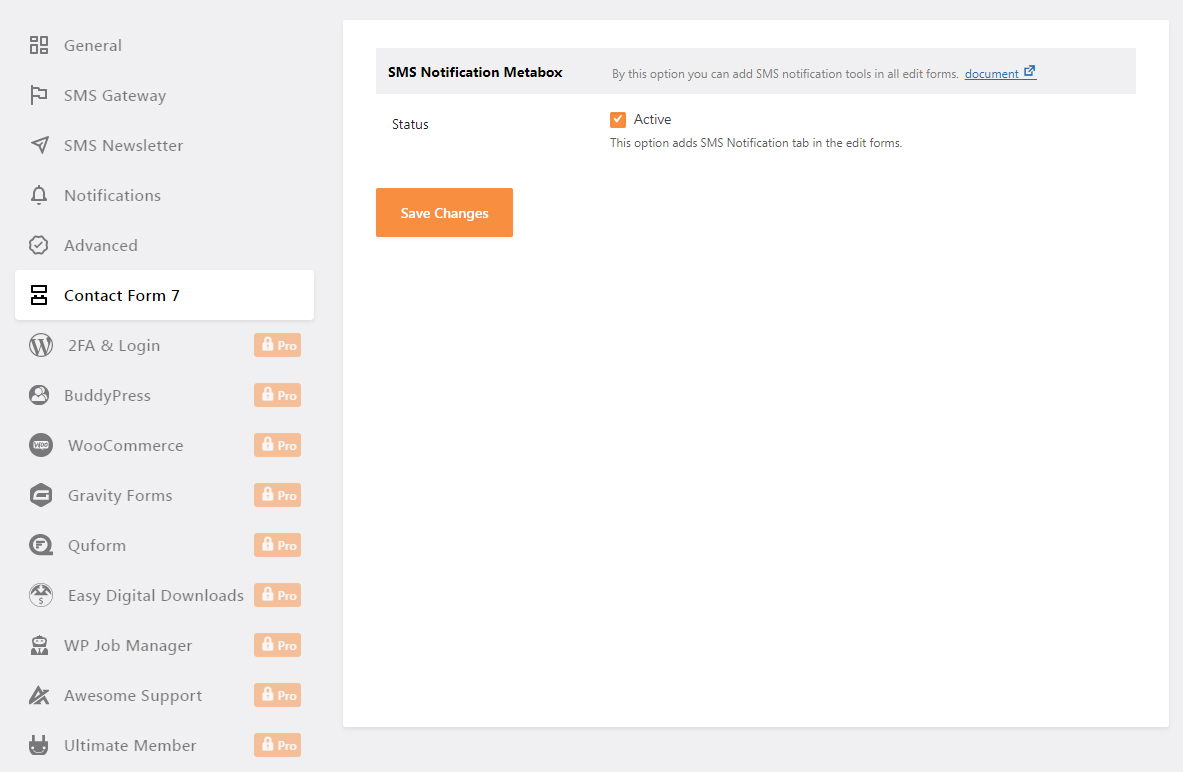Image resolution: width=1183 pixels, height=772 pixels.
Task: Click the SMS Newsletter paper plane icon
Action: [x=39, y=145]
